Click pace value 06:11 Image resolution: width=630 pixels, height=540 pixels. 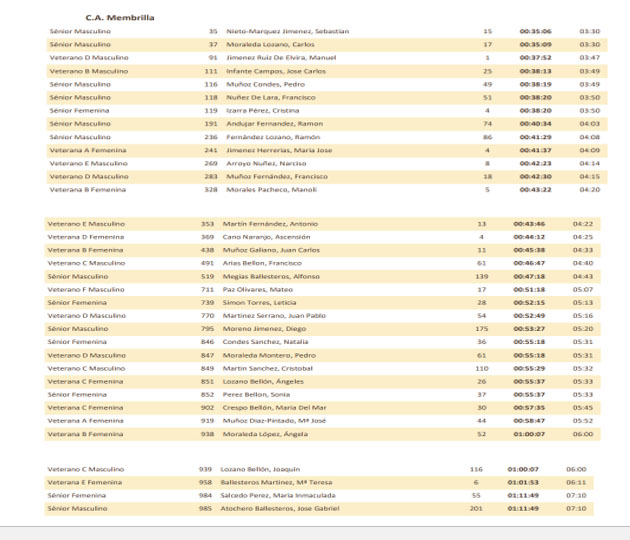[x=576, y=482]
